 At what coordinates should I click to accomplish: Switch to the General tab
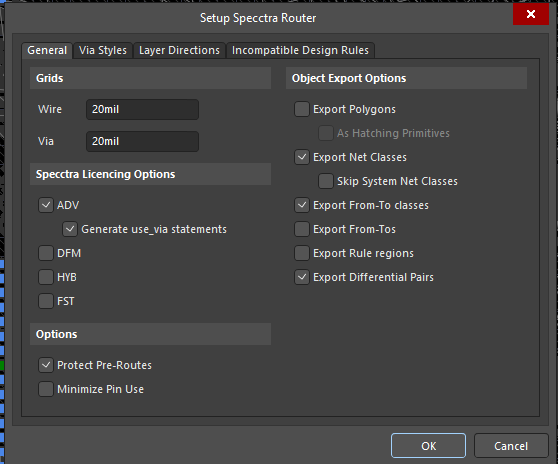coord(47,50)
